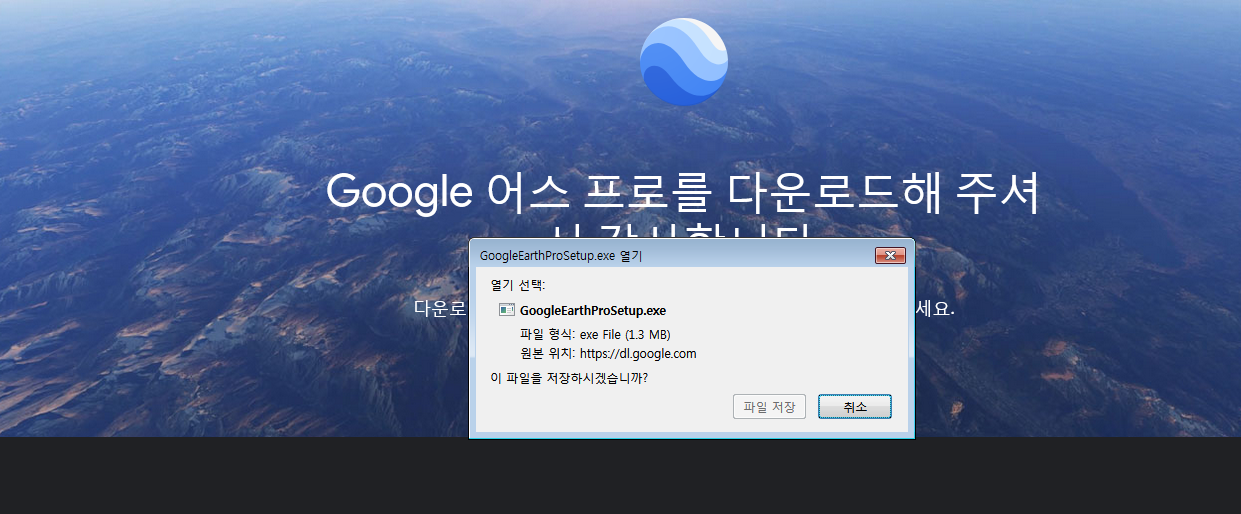1241x514 pixels.
Task: Select the GoogleEarthProSetup.exe file name
Action: pos(593,310)
